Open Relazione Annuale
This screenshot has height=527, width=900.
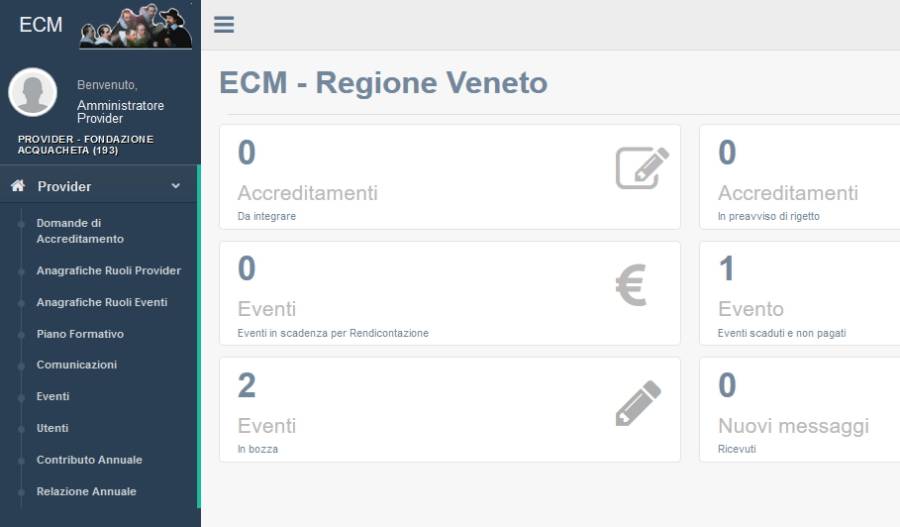pyautogui.click(x=86, y=492)
